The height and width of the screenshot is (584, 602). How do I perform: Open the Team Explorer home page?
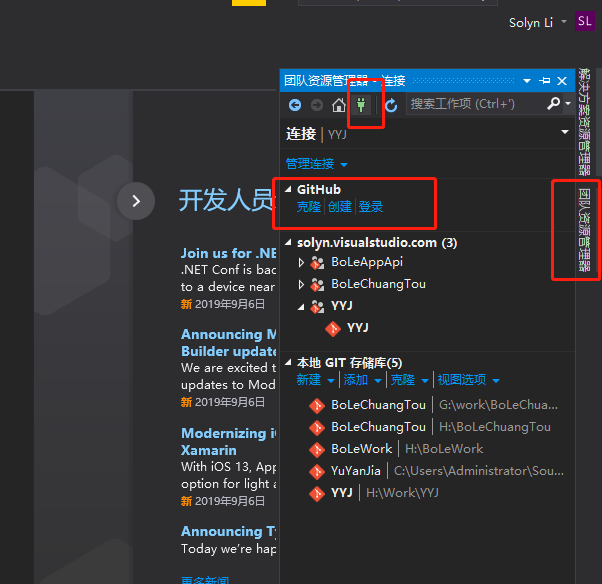[339, 105]
